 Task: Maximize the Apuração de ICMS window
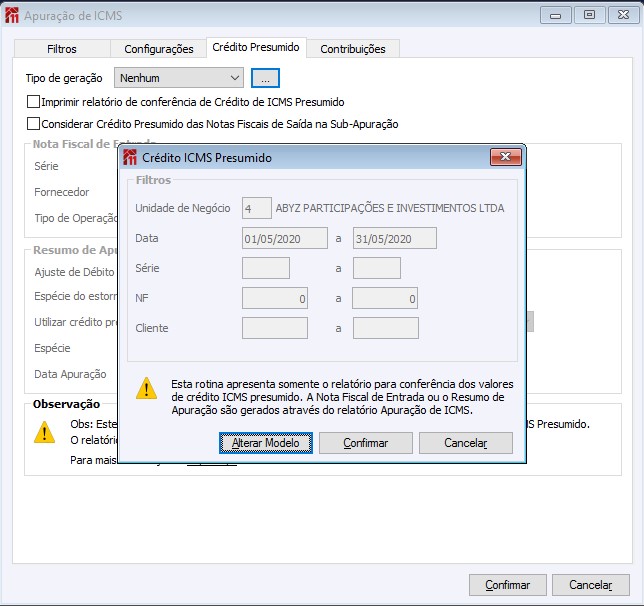(589, 15)
